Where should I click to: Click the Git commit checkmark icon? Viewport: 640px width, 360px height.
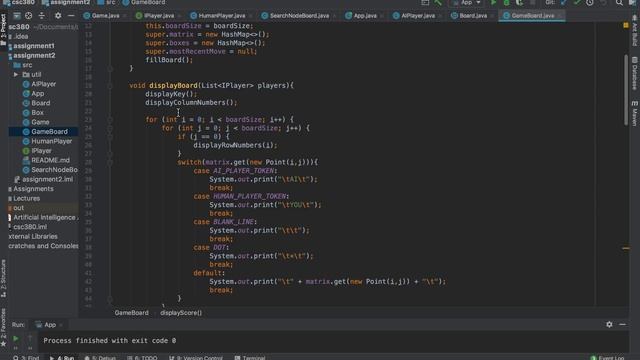click(577, 2)
